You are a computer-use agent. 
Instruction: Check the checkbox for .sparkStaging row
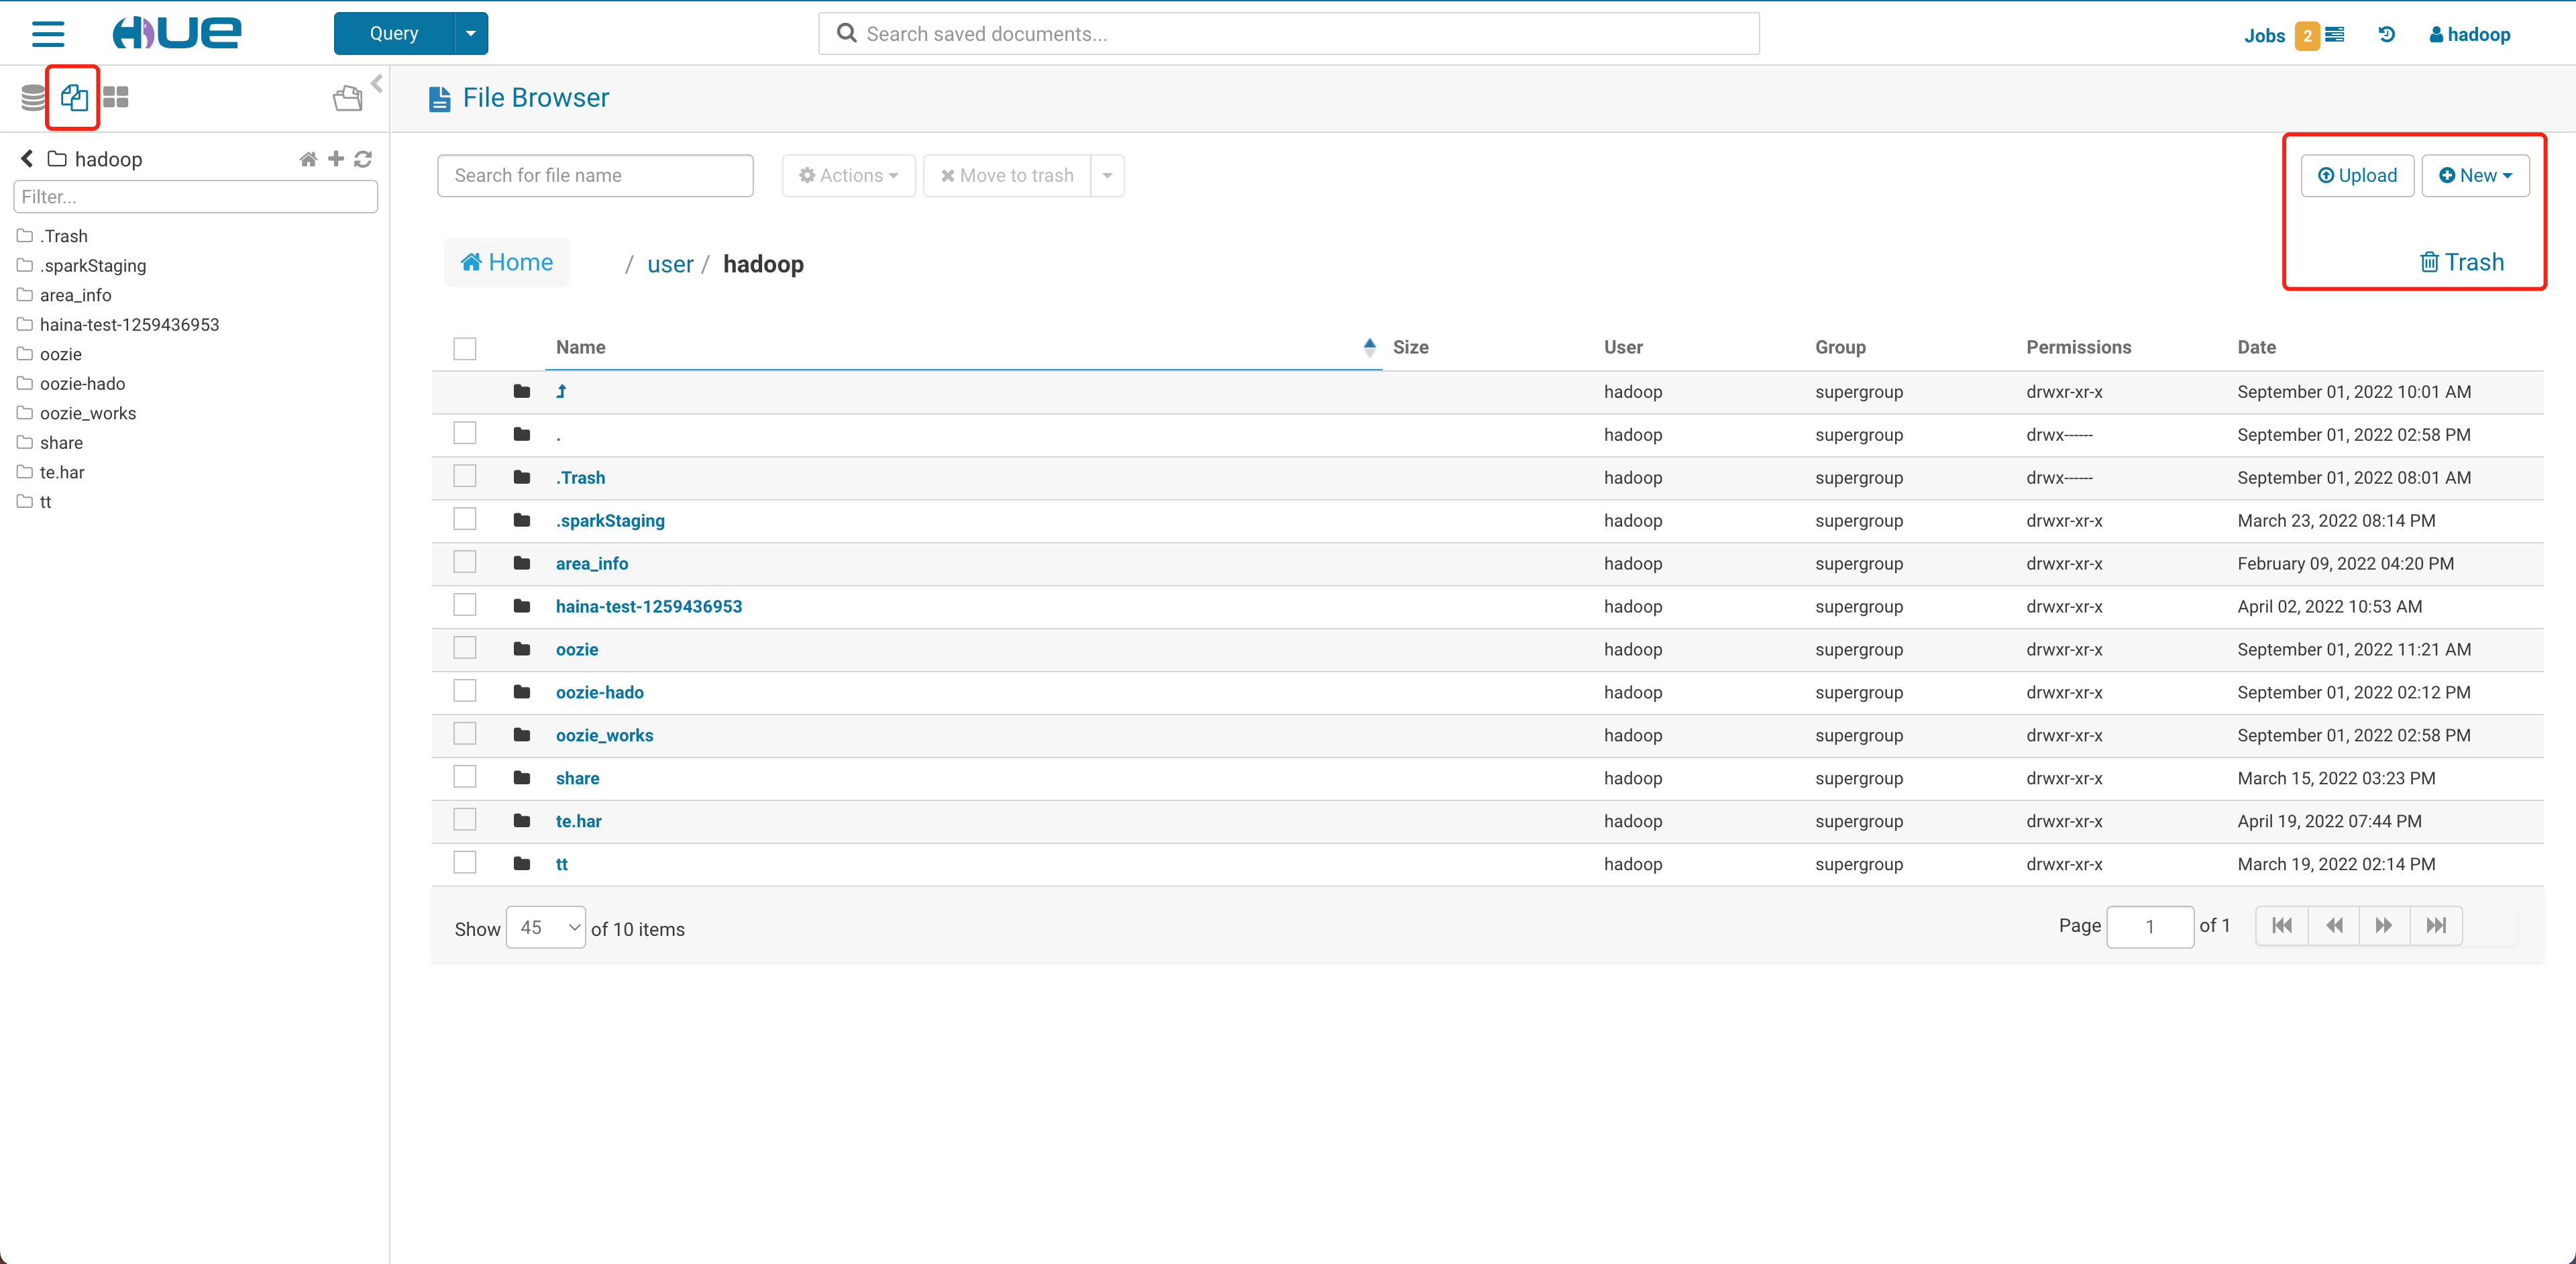click(x=465, y=519)
